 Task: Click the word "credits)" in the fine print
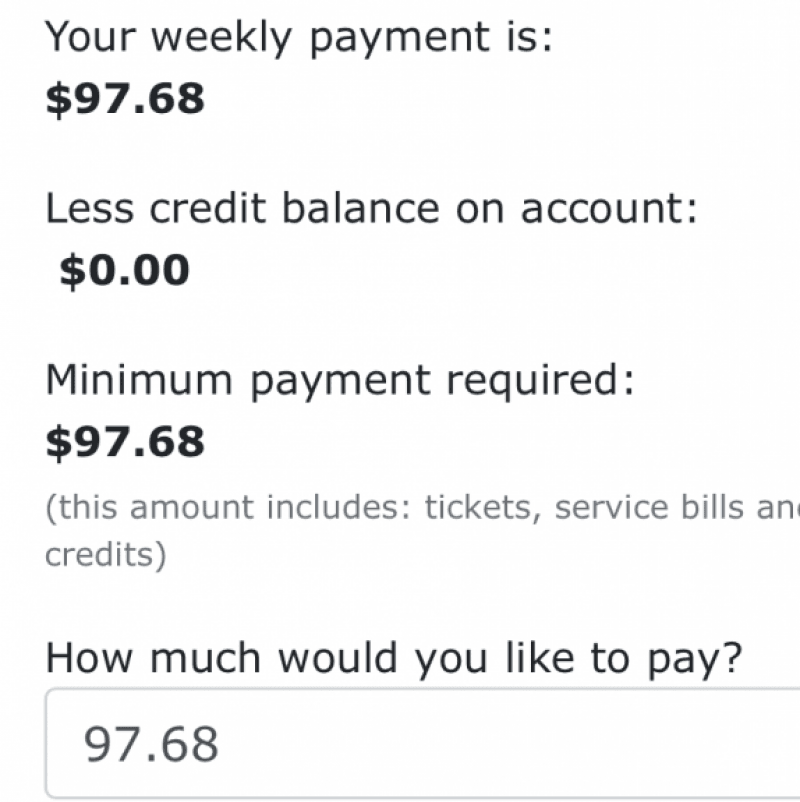pos(105,553)
